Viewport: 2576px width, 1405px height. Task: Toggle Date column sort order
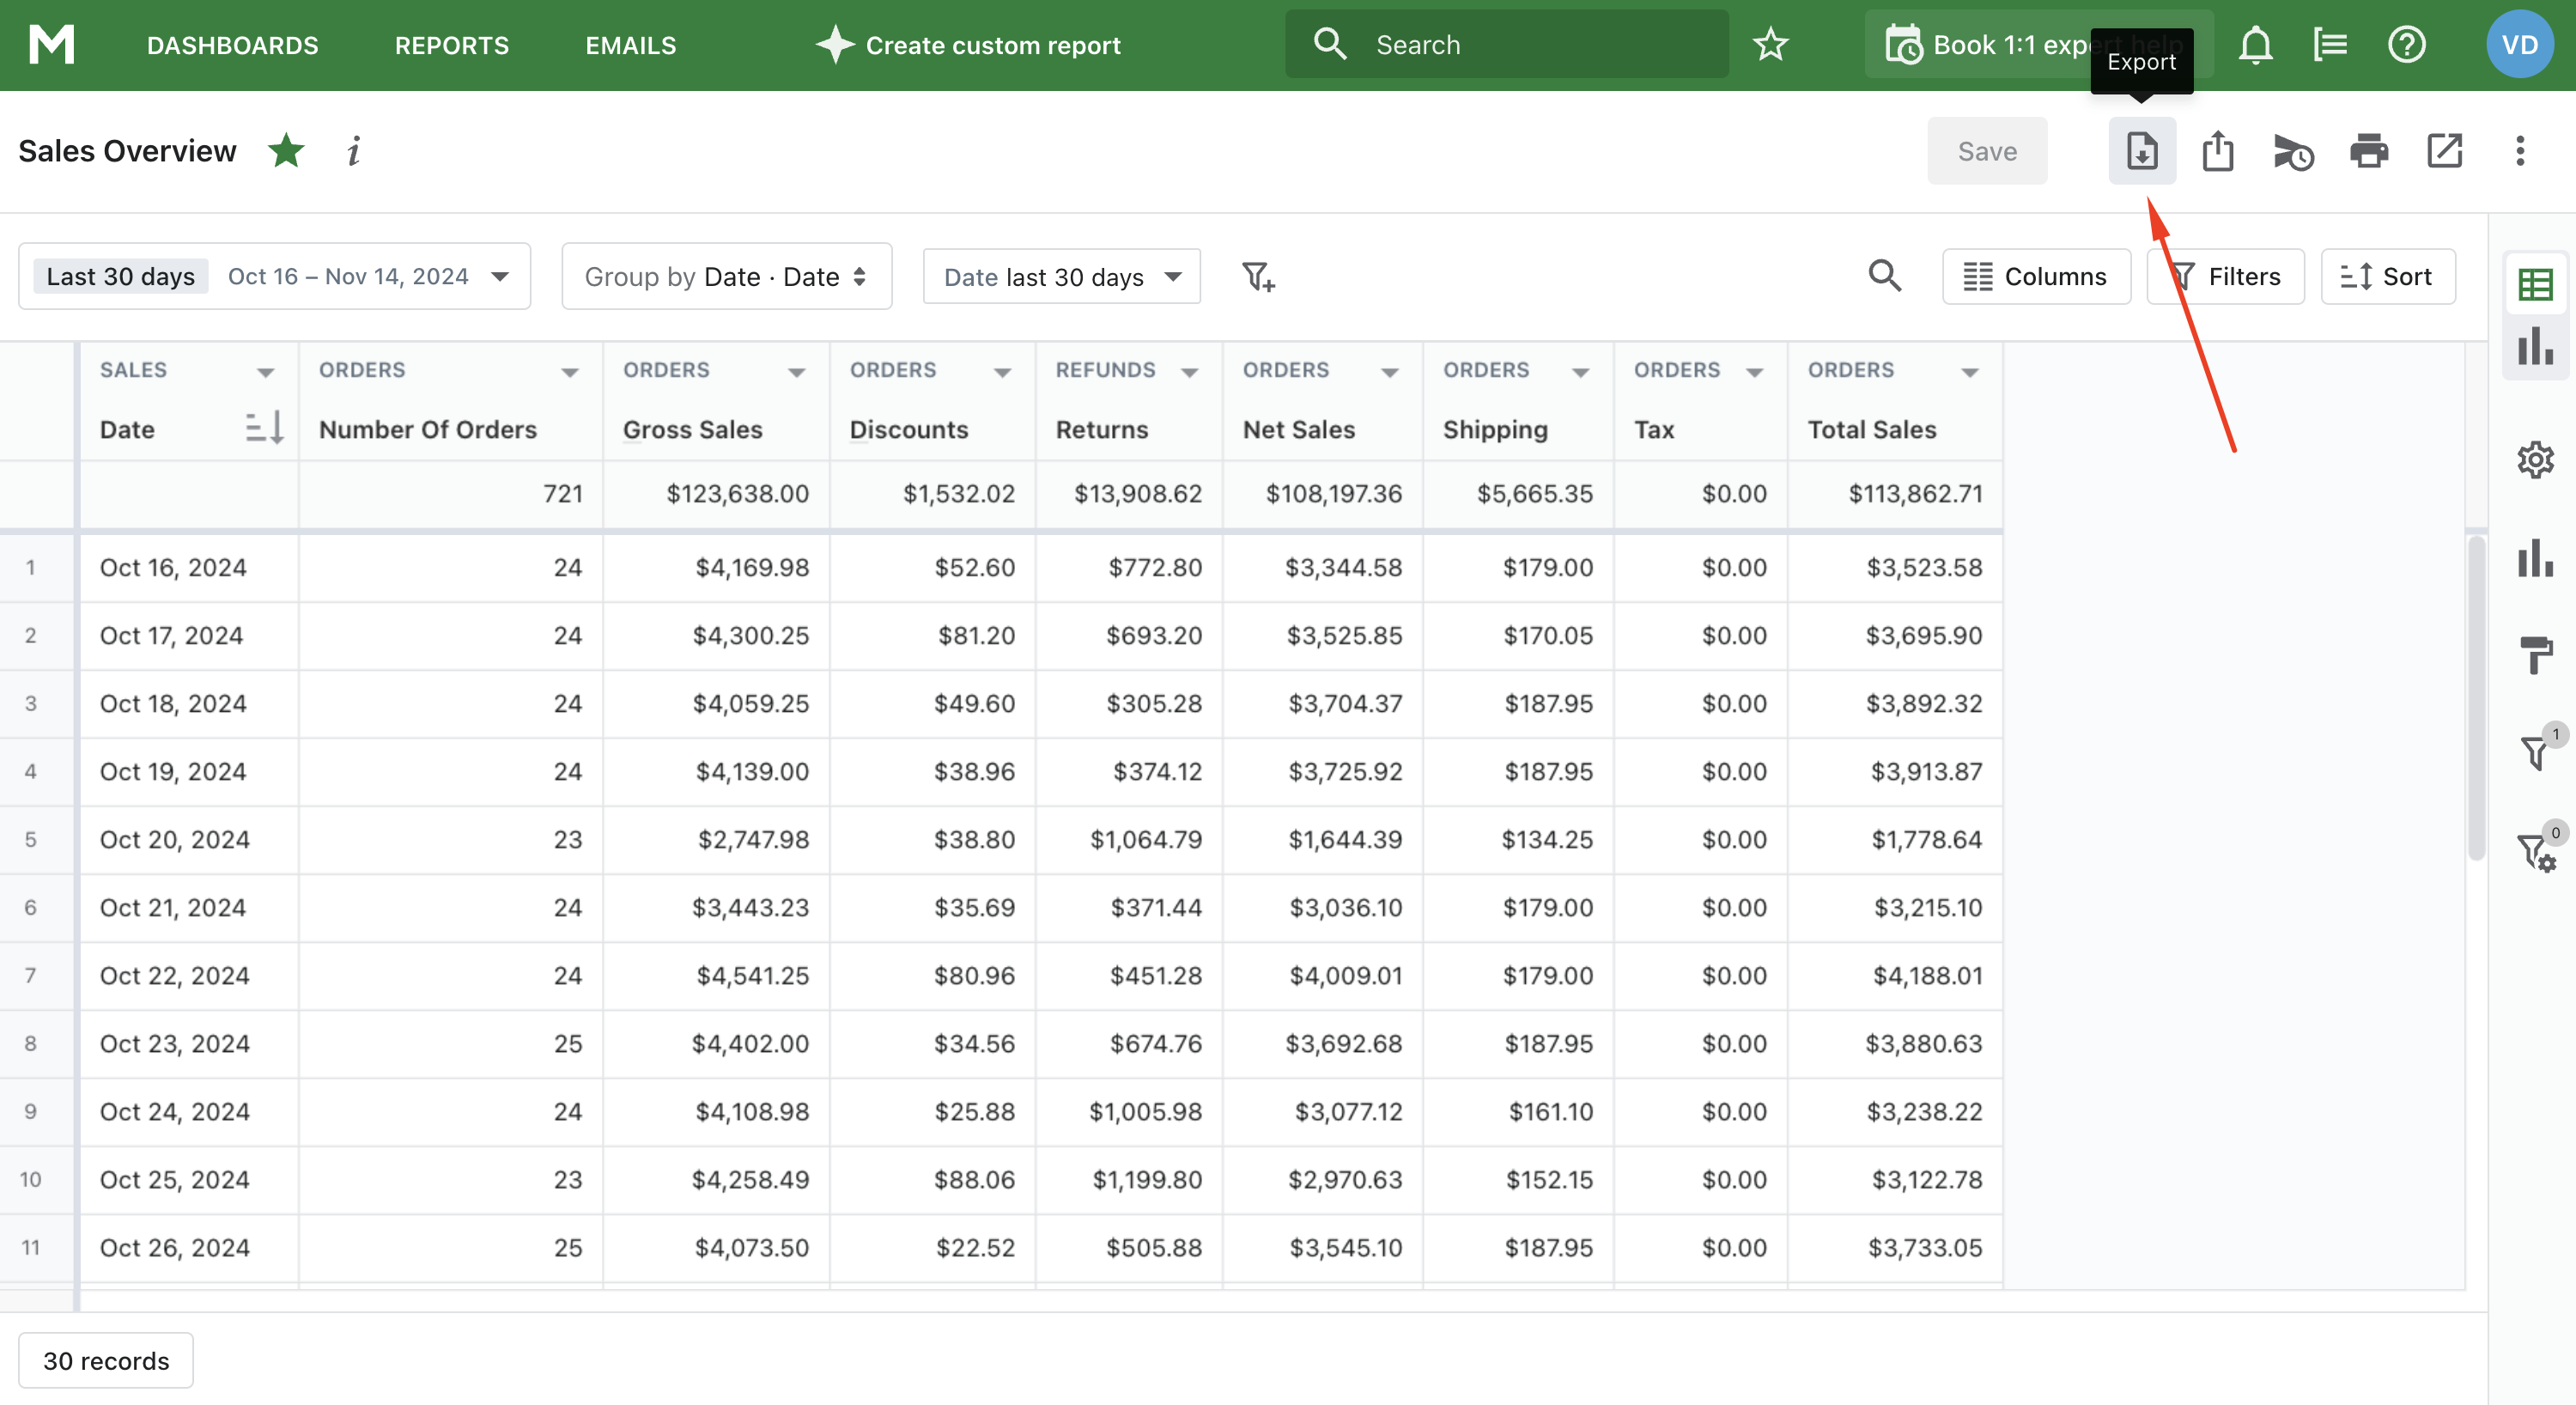264,428
